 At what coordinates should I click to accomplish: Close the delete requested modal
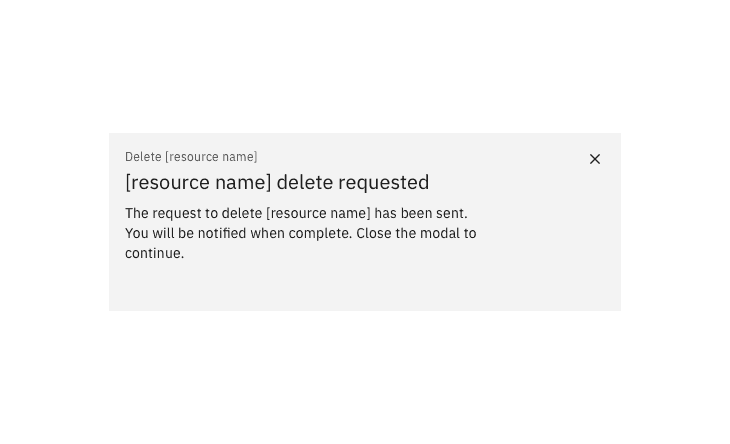pyautogui.click(x=595, y=159)
